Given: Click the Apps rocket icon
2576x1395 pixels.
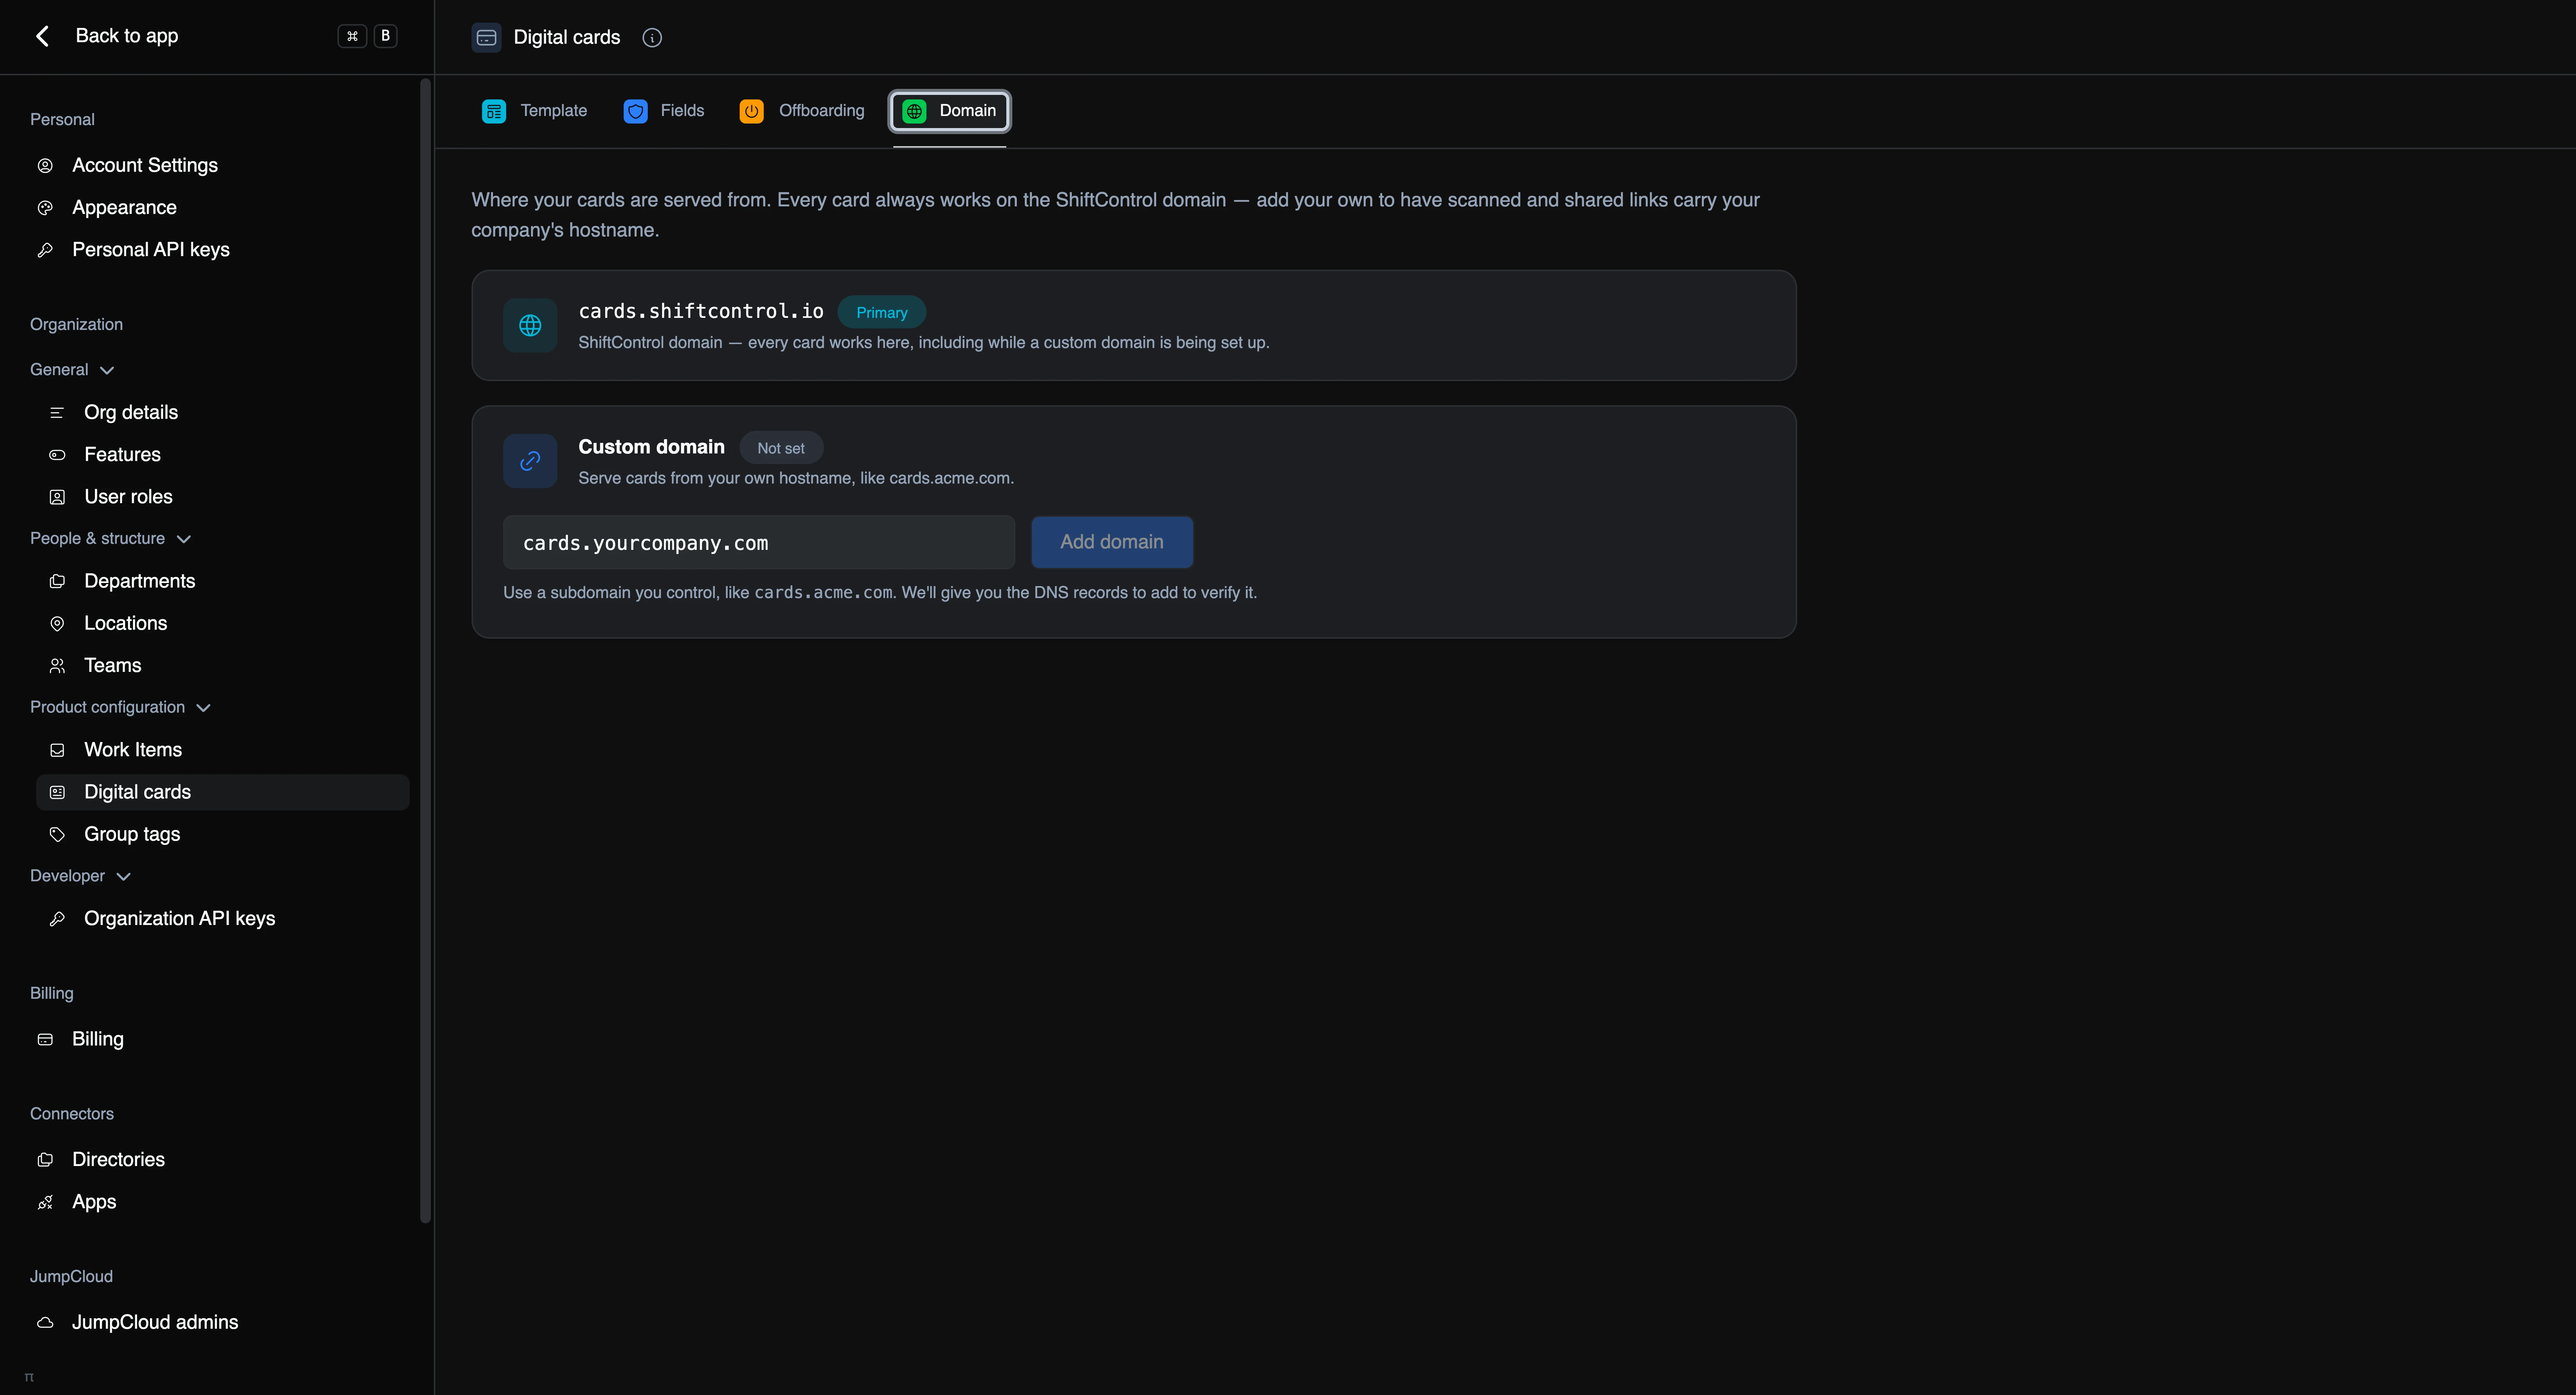Looking at the screenshot, I should click(x=45, y=1202).
